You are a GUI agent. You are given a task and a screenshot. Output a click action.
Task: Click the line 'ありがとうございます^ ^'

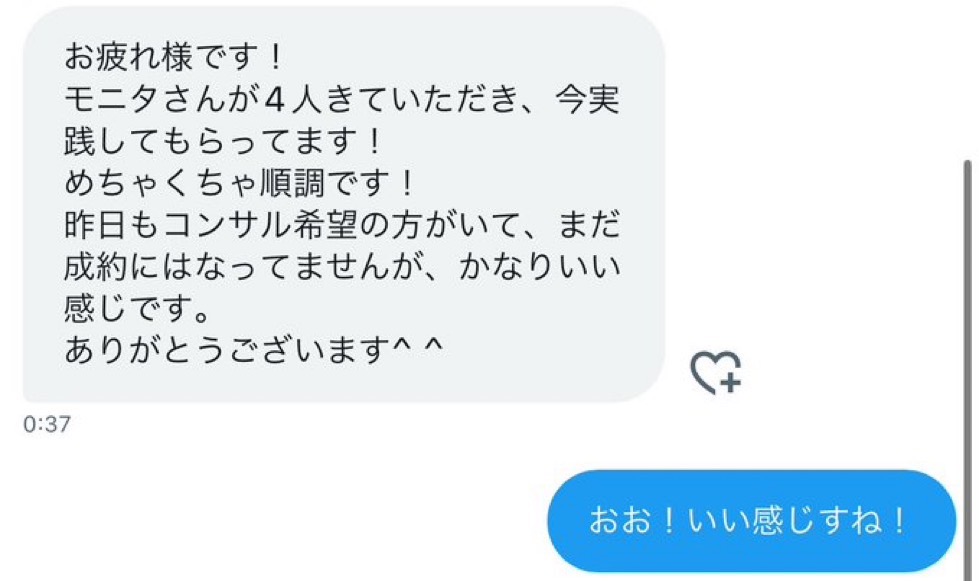point(253,349)
